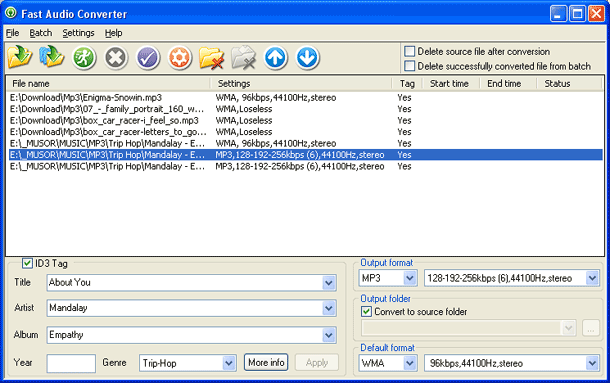
Task: Select the highlighted Mandalay MP3 row
Action: click(305, 155)
